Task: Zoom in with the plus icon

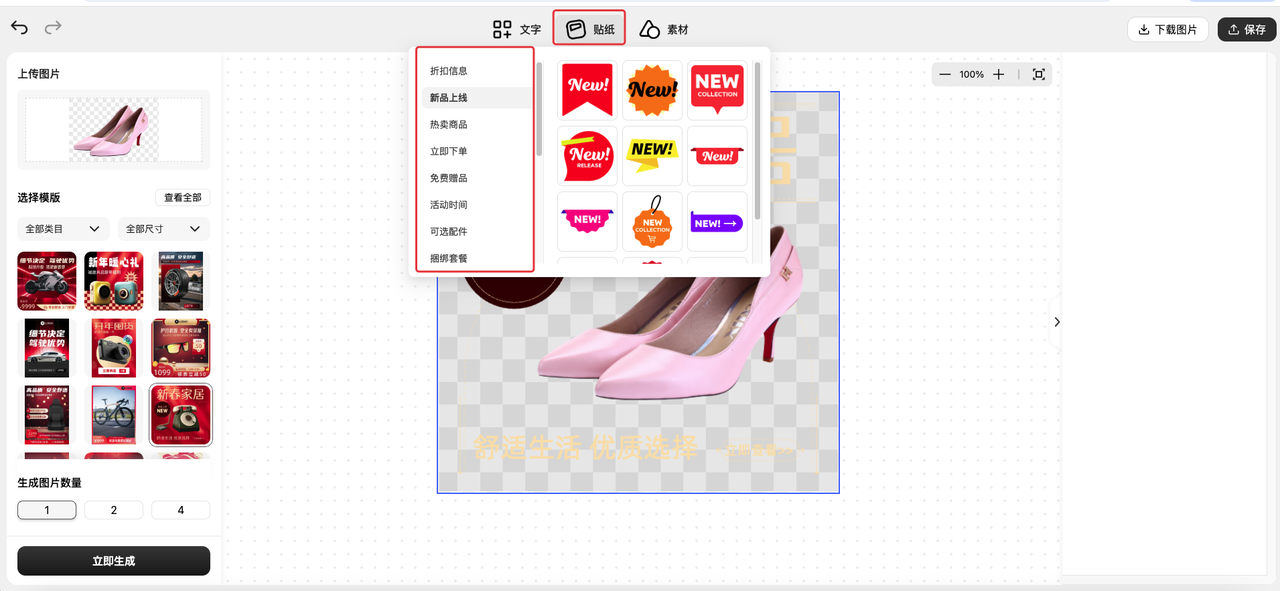Action: pos(998,75)
